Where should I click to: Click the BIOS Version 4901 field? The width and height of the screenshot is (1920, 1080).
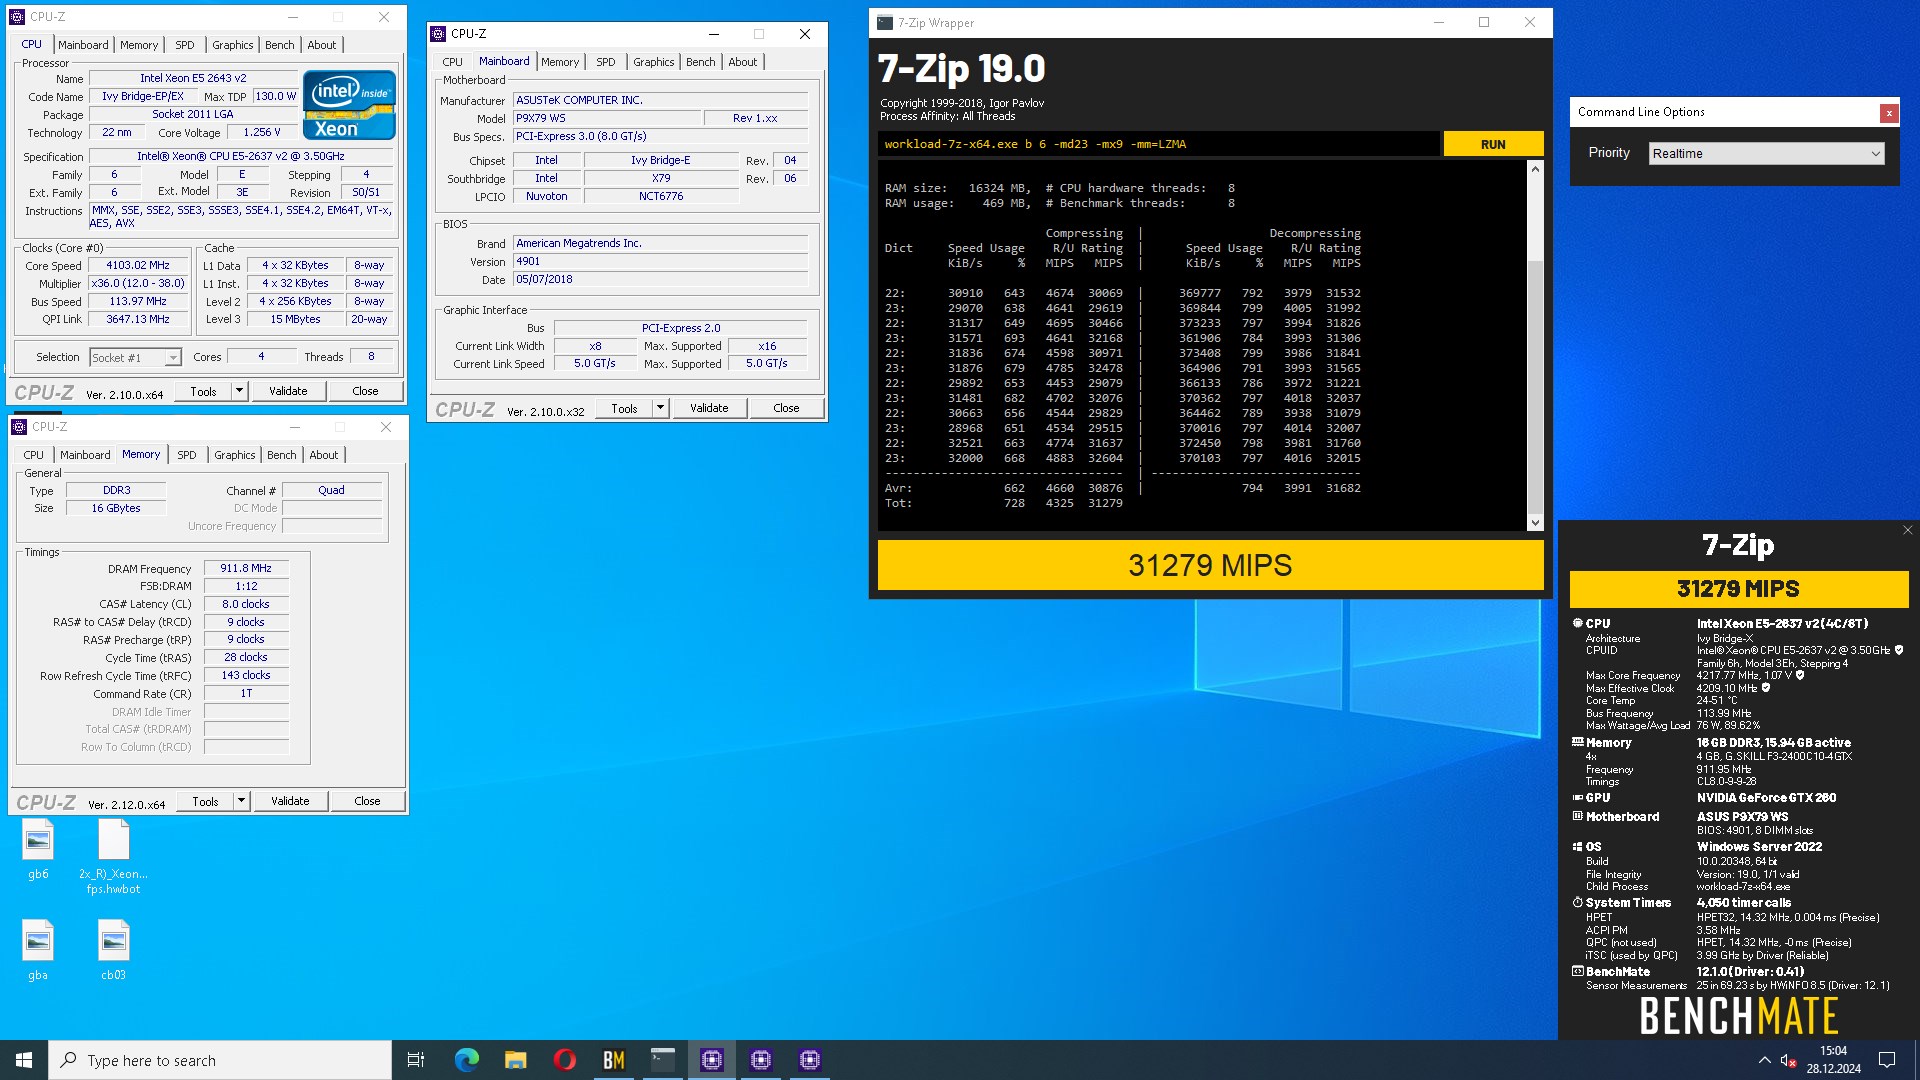[660, 261]
